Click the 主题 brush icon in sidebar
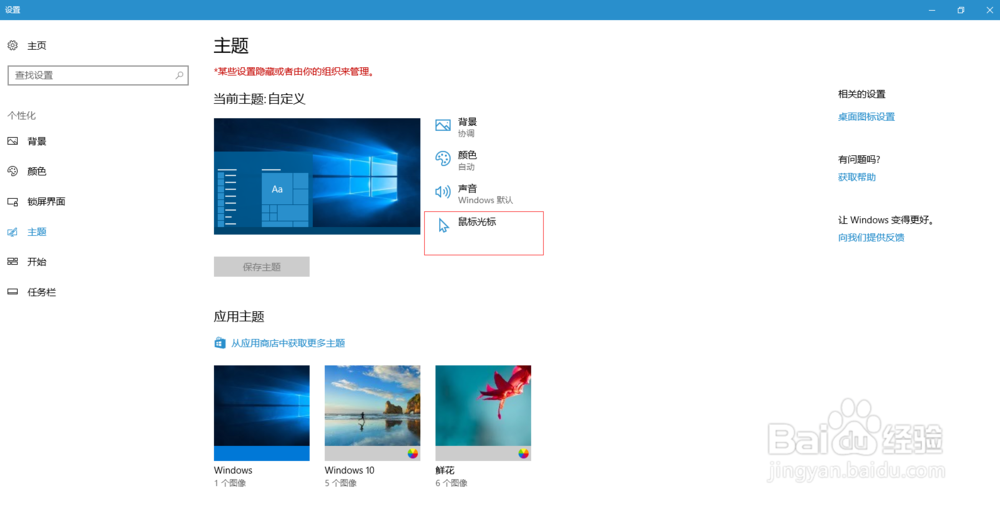The height and width of the screenshot is (505, 1000). (13, 231)
